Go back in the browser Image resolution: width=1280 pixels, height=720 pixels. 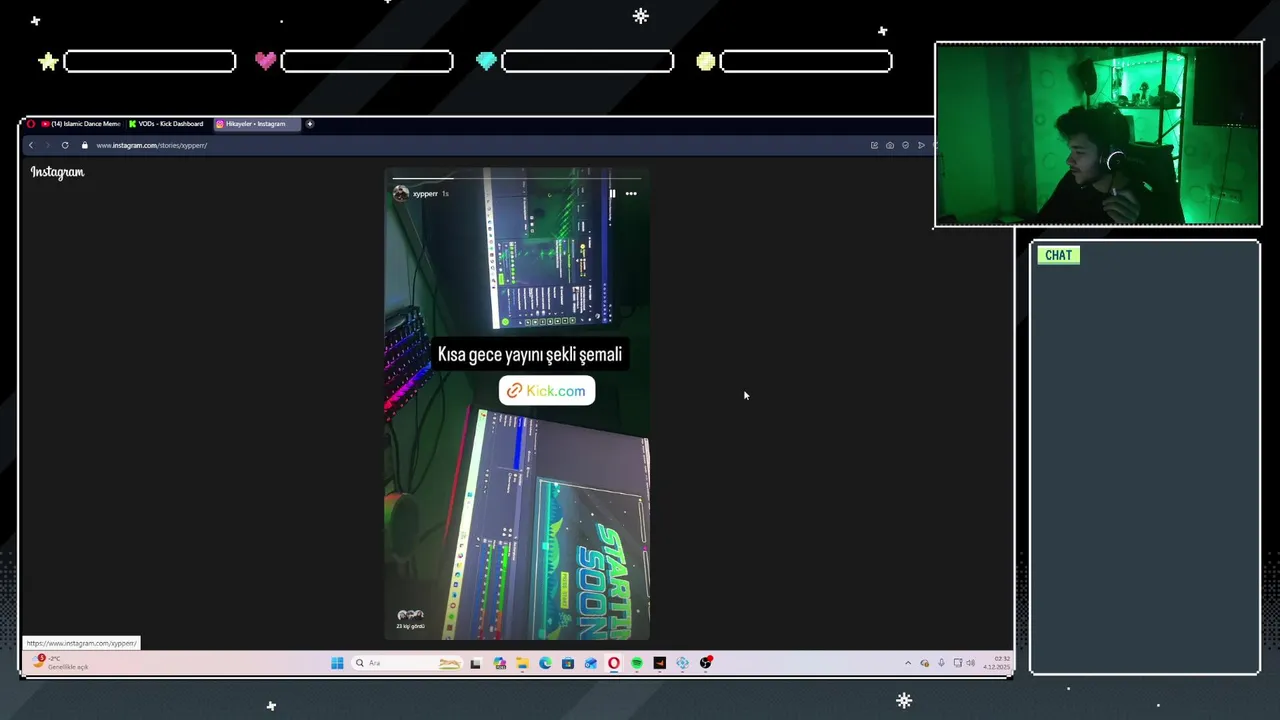click(x=31, y=145)
